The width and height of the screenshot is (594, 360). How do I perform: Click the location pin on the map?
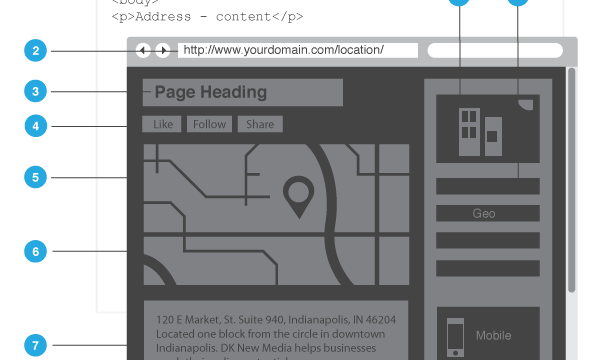[x=299, y=196]
